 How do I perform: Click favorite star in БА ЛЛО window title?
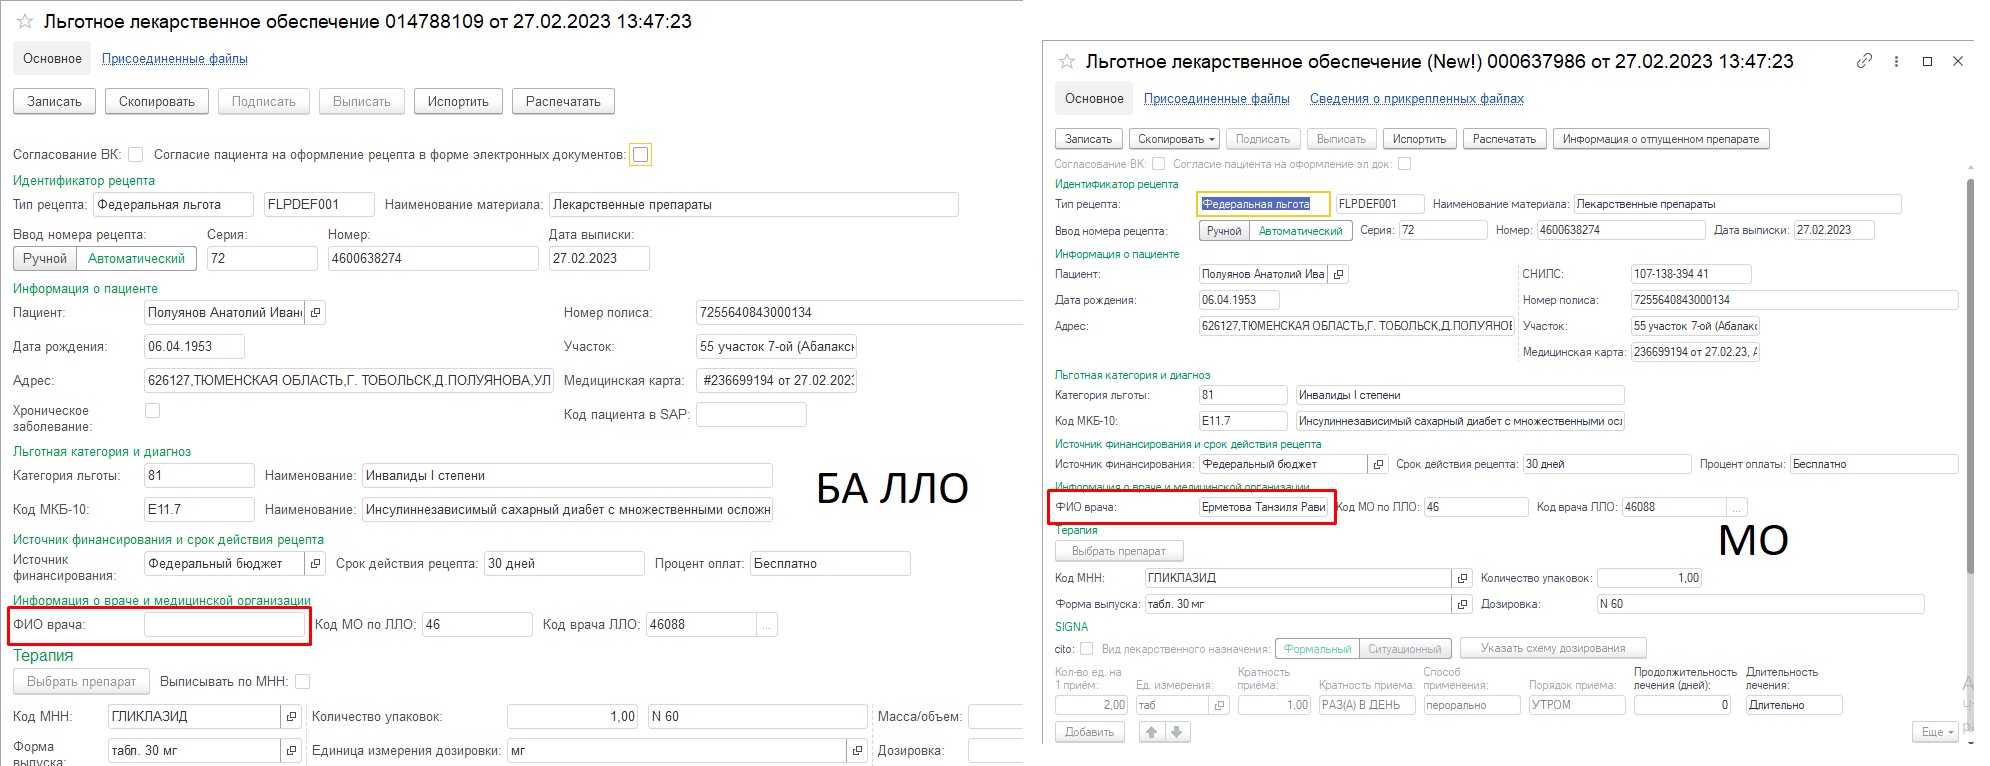pos(25,21)
